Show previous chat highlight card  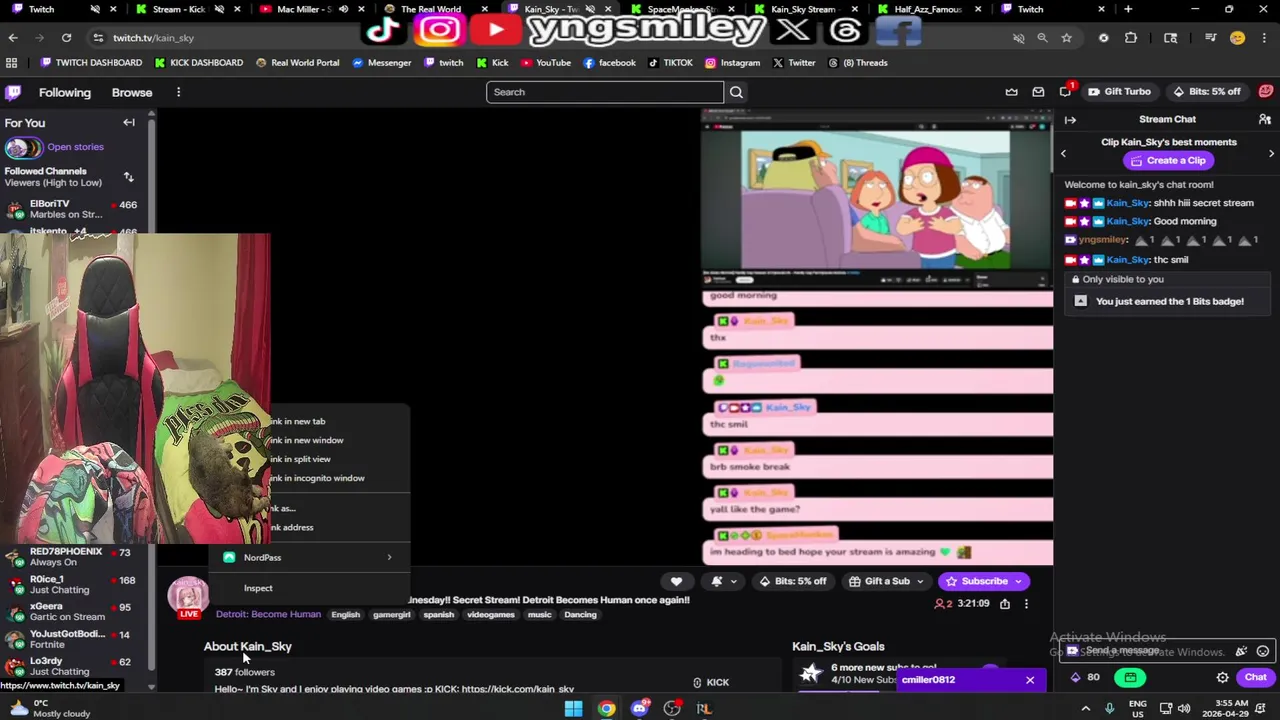pos(1063,154)
